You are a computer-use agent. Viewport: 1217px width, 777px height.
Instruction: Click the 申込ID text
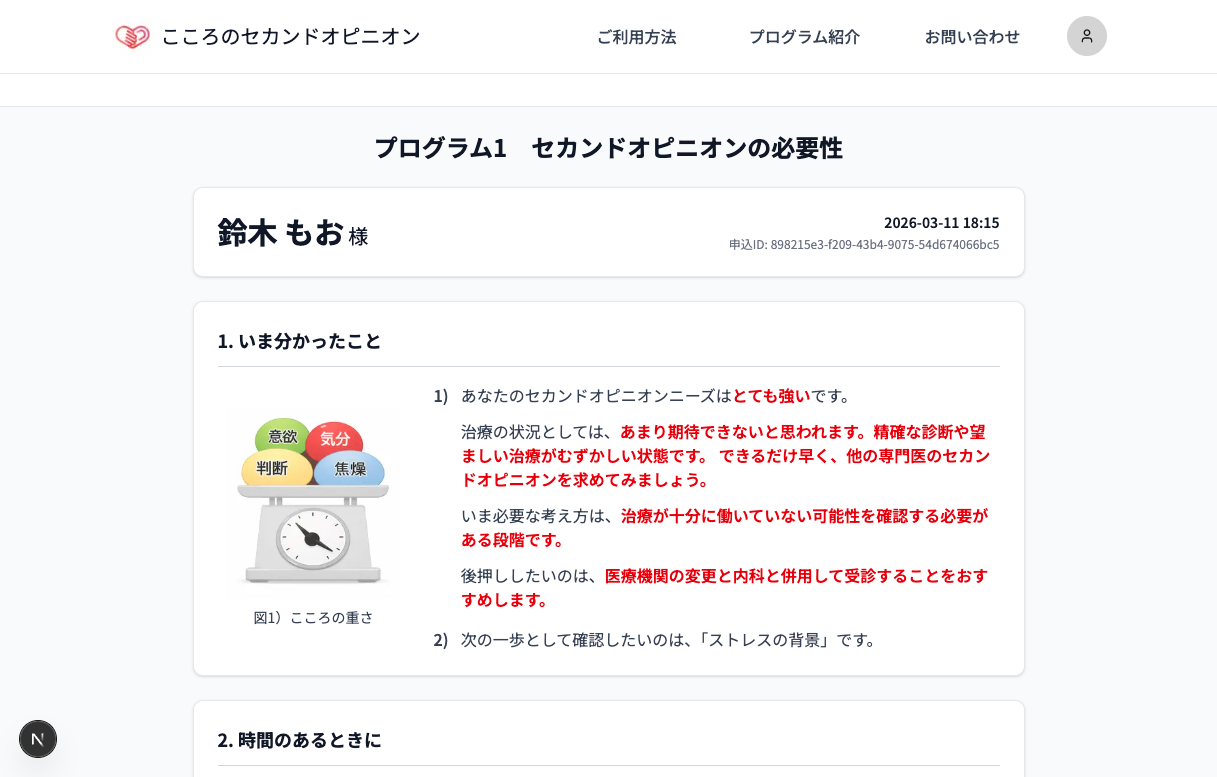point(863,245)
